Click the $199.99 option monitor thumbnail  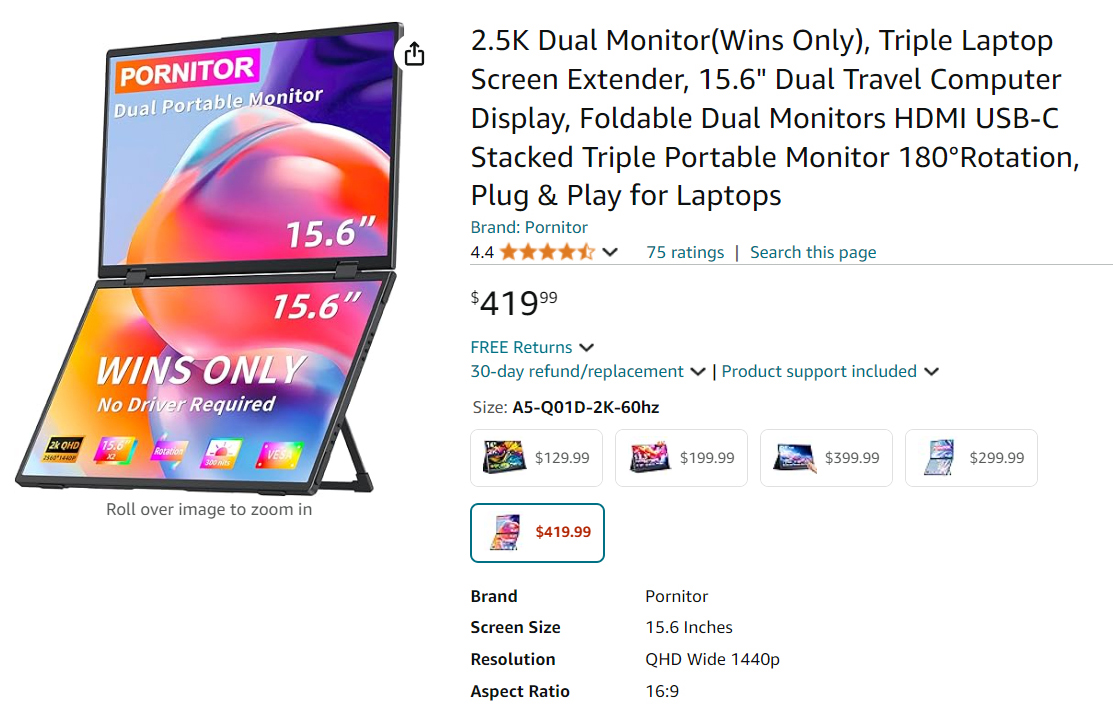649,457
